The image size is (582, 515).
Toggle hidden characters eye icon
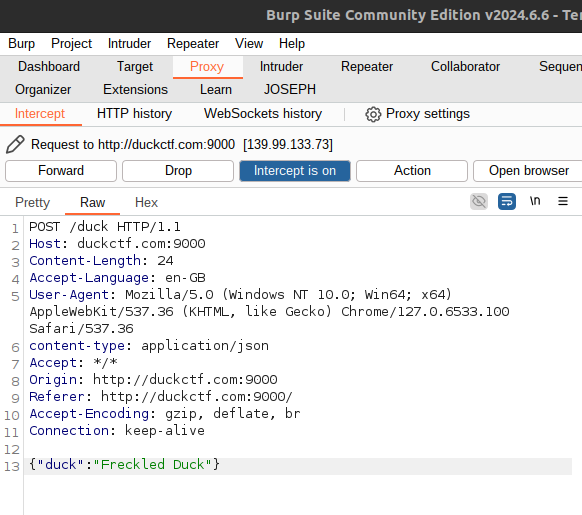pyautogui.click(x=479, y=202)
